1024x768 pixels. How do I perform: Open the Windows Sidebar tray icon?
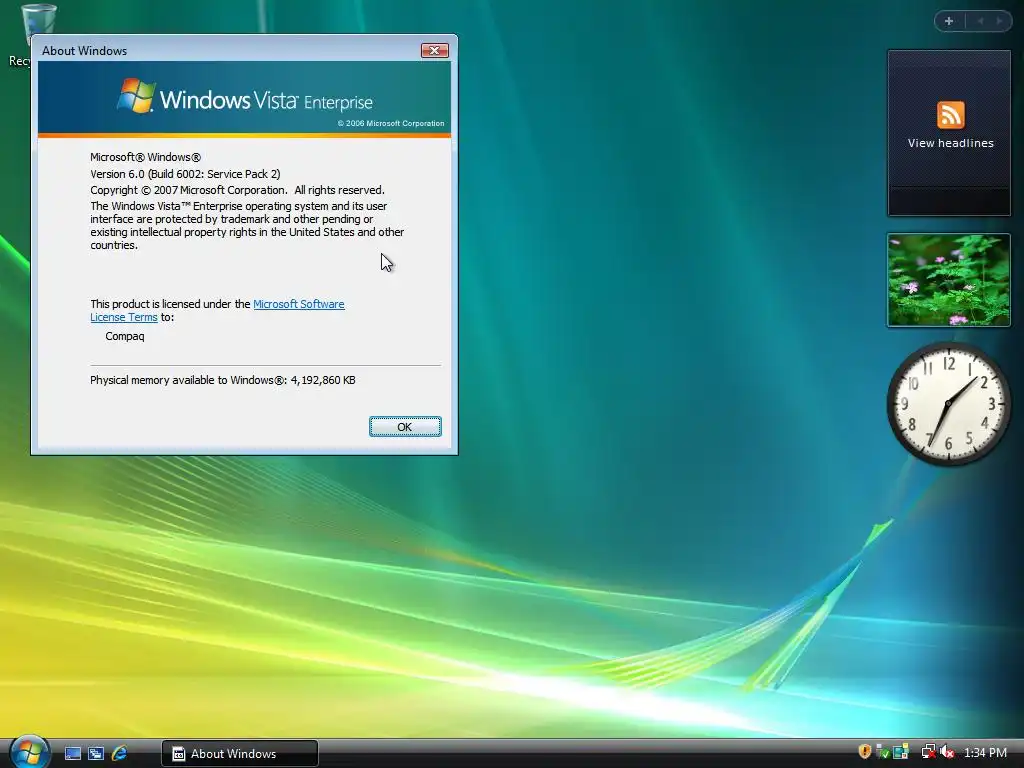click(901, 752)
